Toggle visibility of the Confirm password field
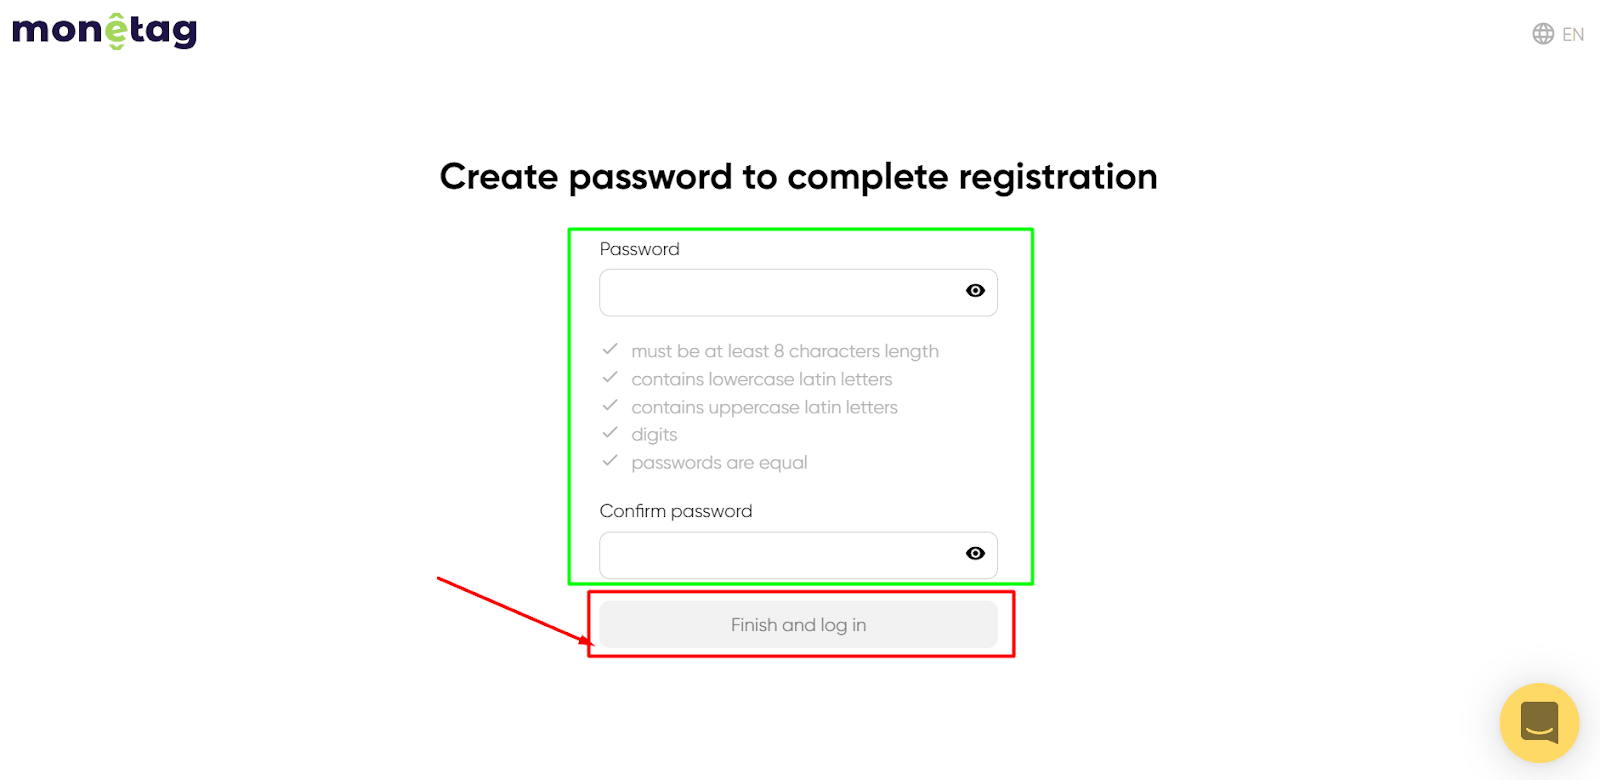This screenshot has width=1600, height=780. [974, 553]
